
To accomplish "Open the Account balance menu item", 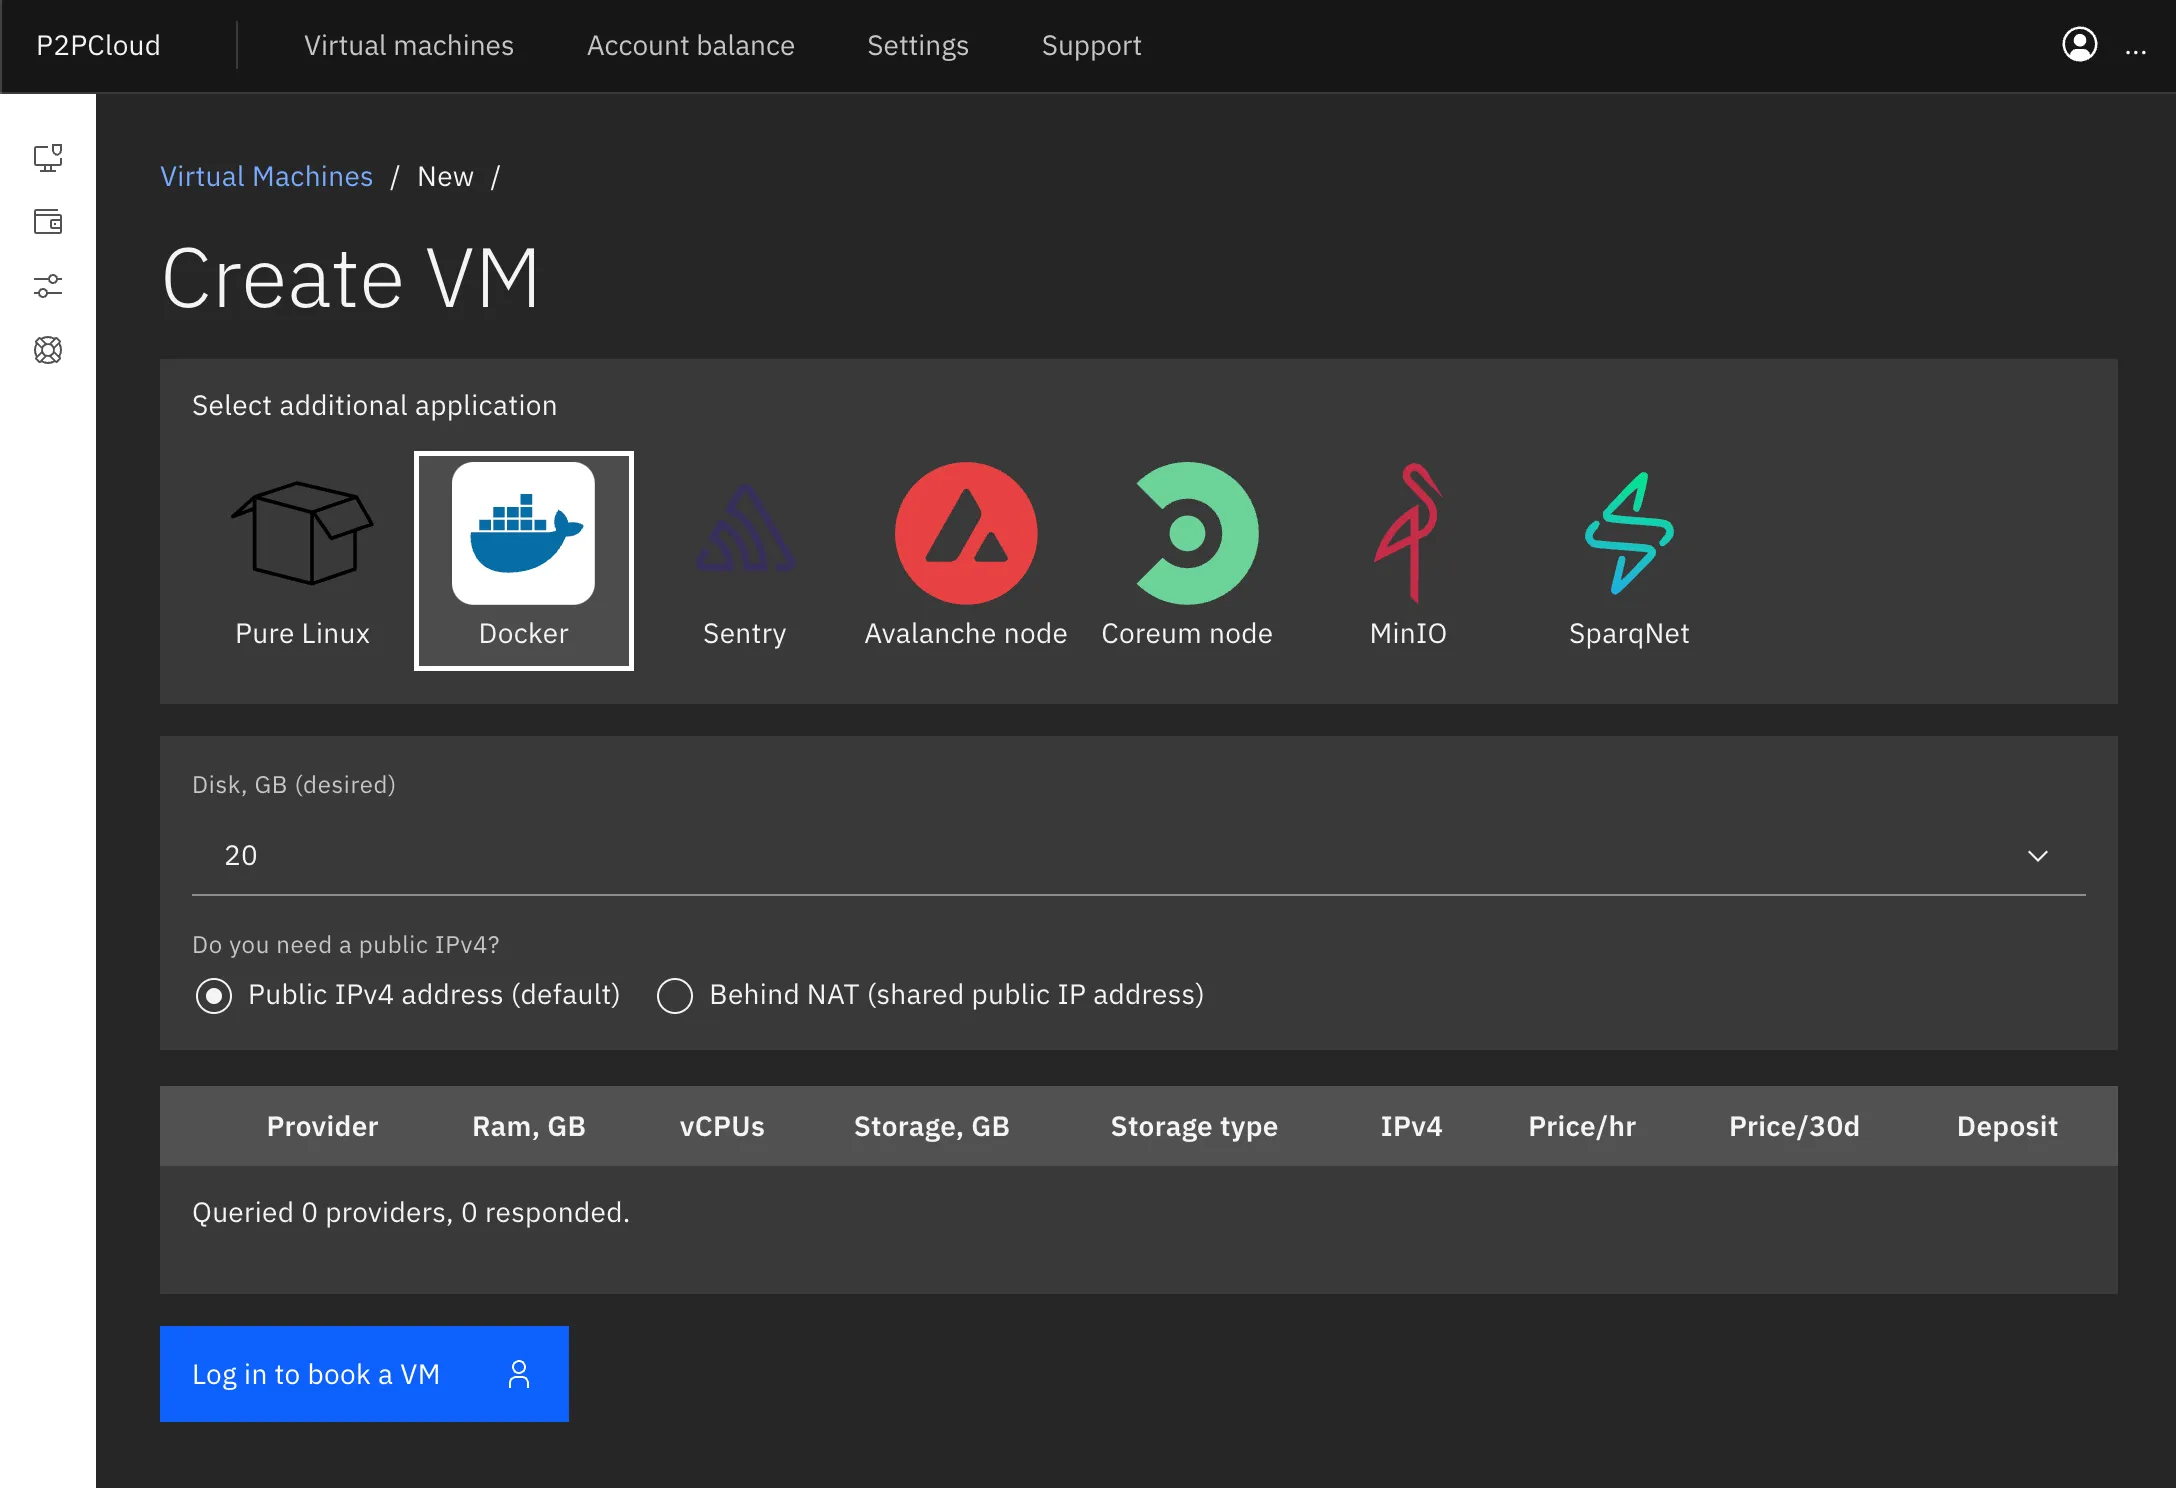I will tap(690, 45).
